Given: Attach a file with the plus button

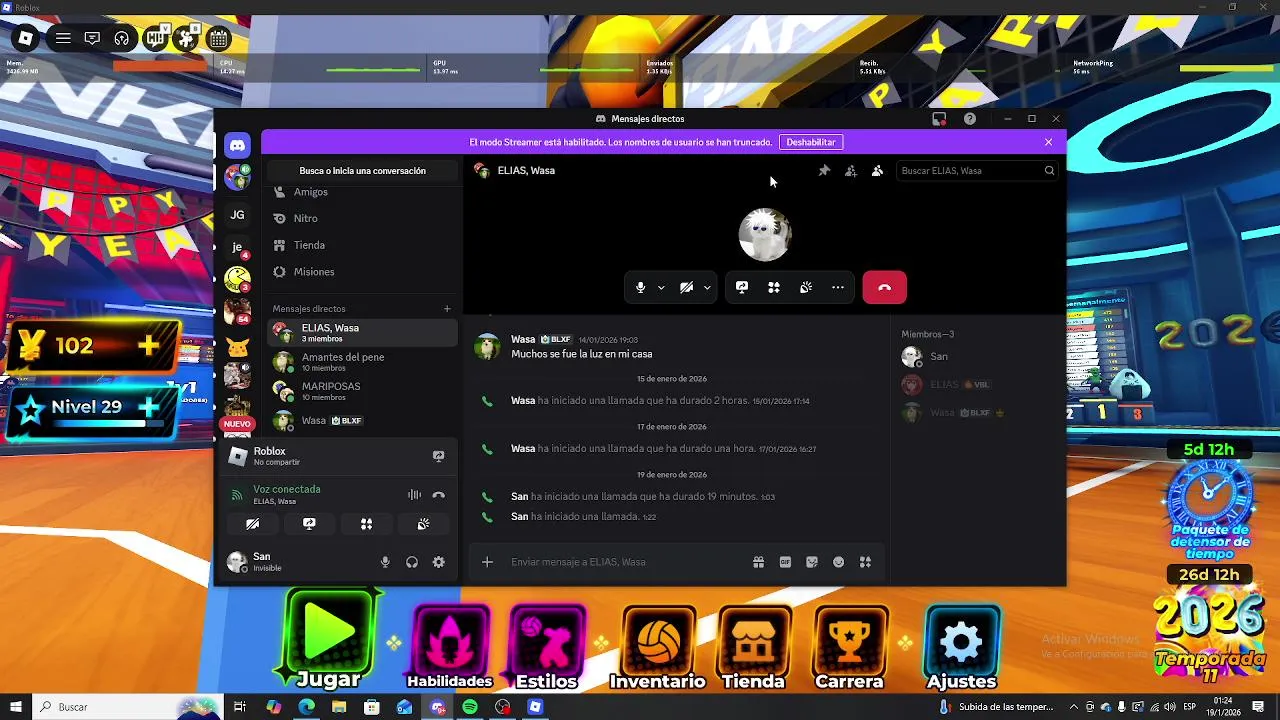Looking at the screenshot, I should 487,562.
